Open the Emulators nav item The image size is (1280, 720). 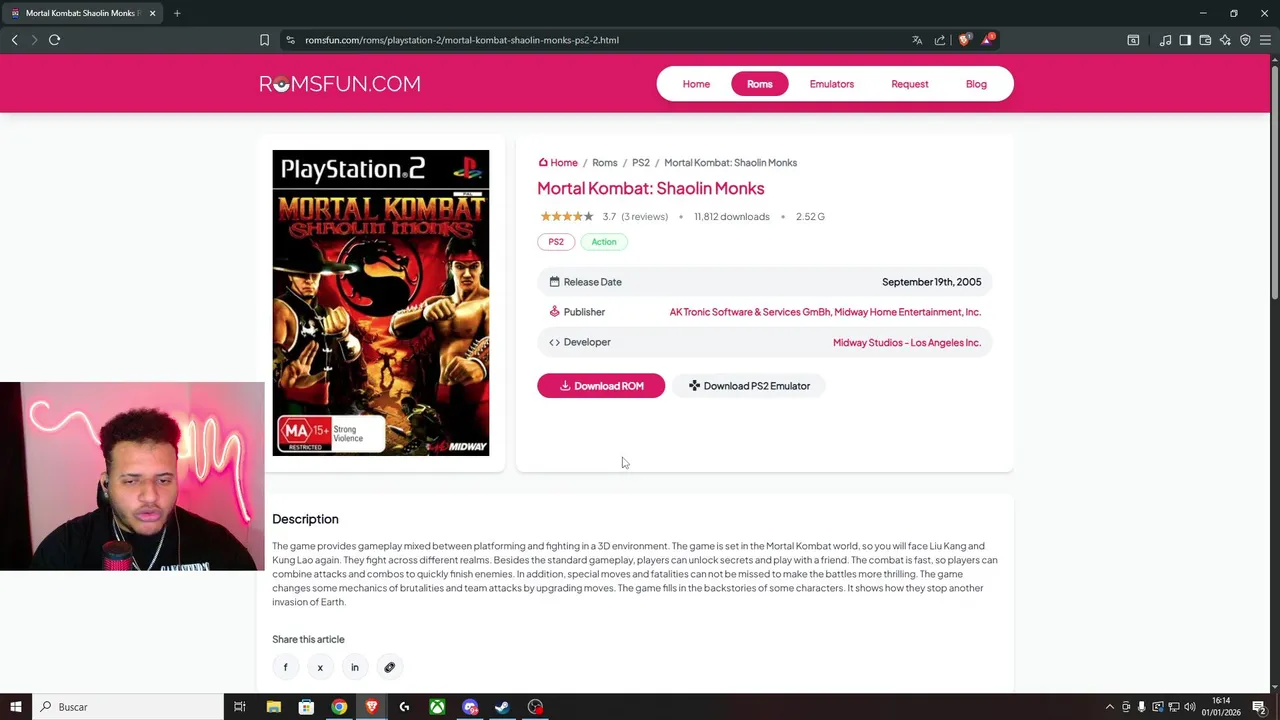pos(832,84)
